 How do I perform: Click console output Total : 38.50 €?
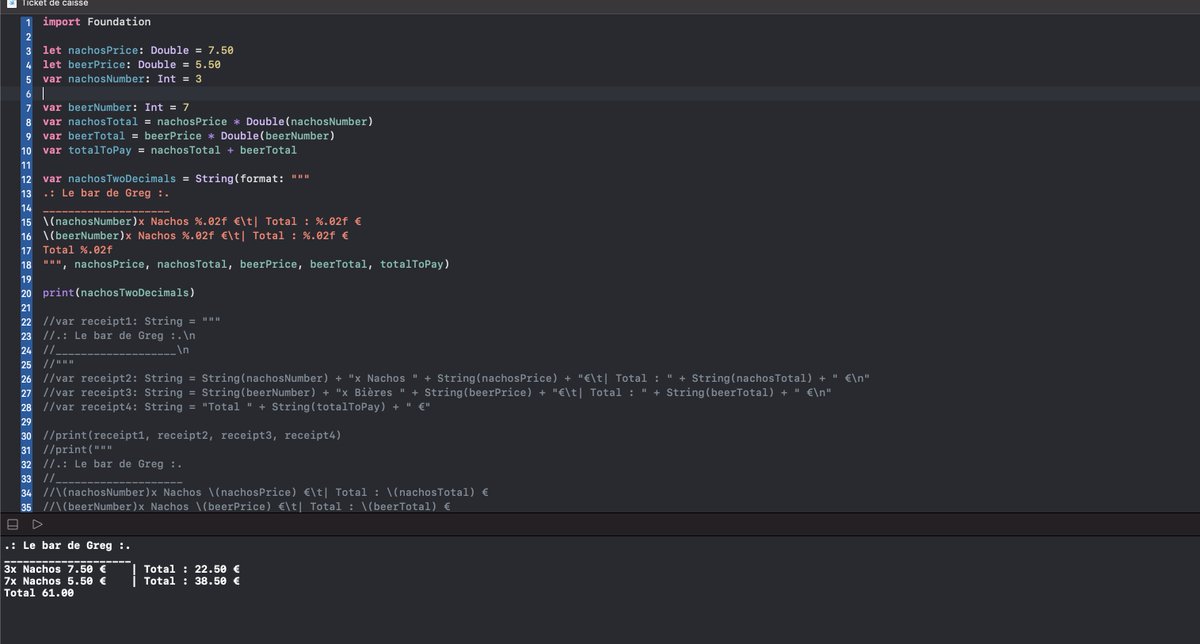(193, 581)
